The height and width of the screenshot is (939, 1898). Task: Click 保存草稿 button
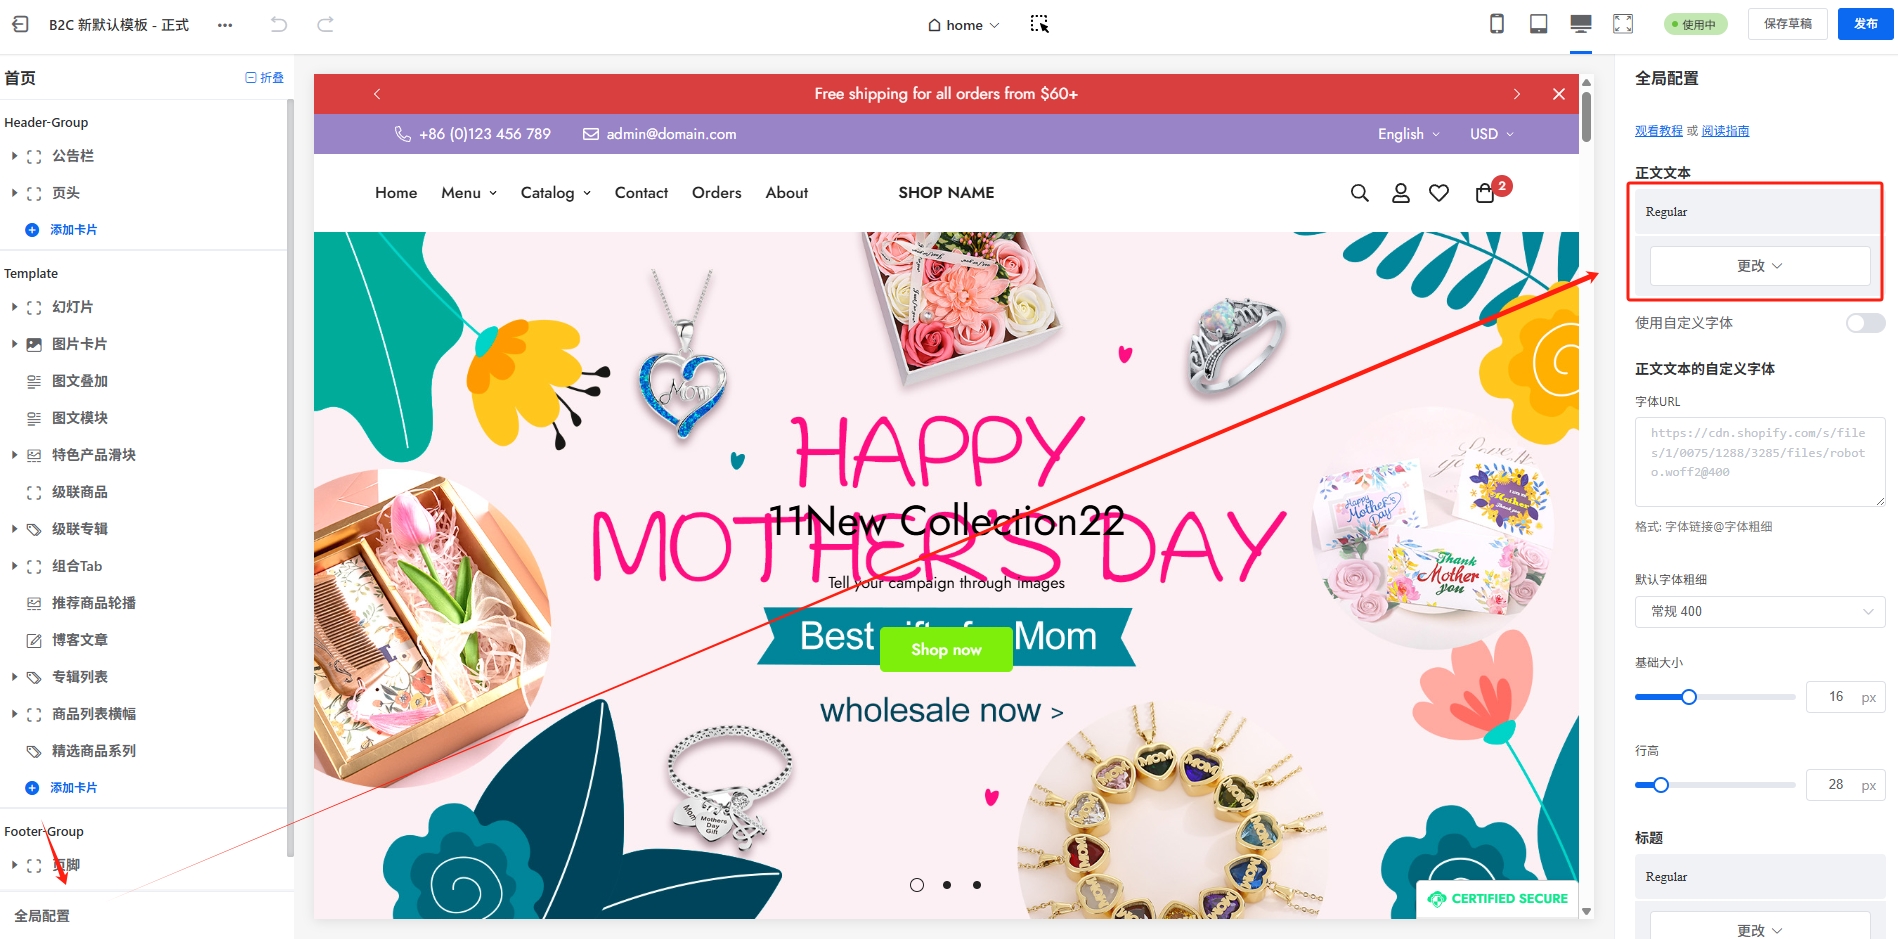point(1788,24)
